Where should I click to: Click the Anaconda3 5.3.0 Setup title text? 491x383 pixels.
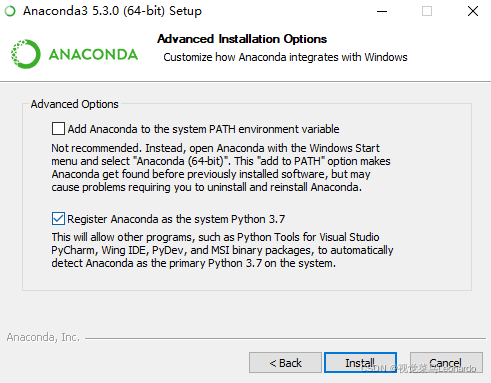[x=112, y=11]
